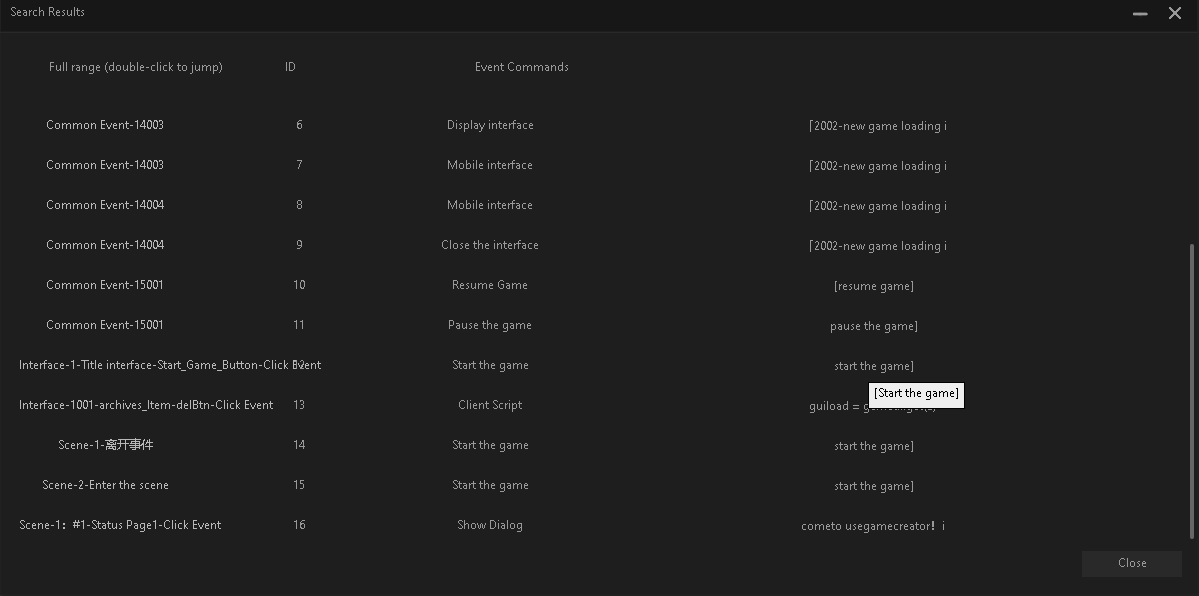The height and width of the screenshot is (596, 1199).
Task: Select the Client Script event command
Action: tap(489, 405)
